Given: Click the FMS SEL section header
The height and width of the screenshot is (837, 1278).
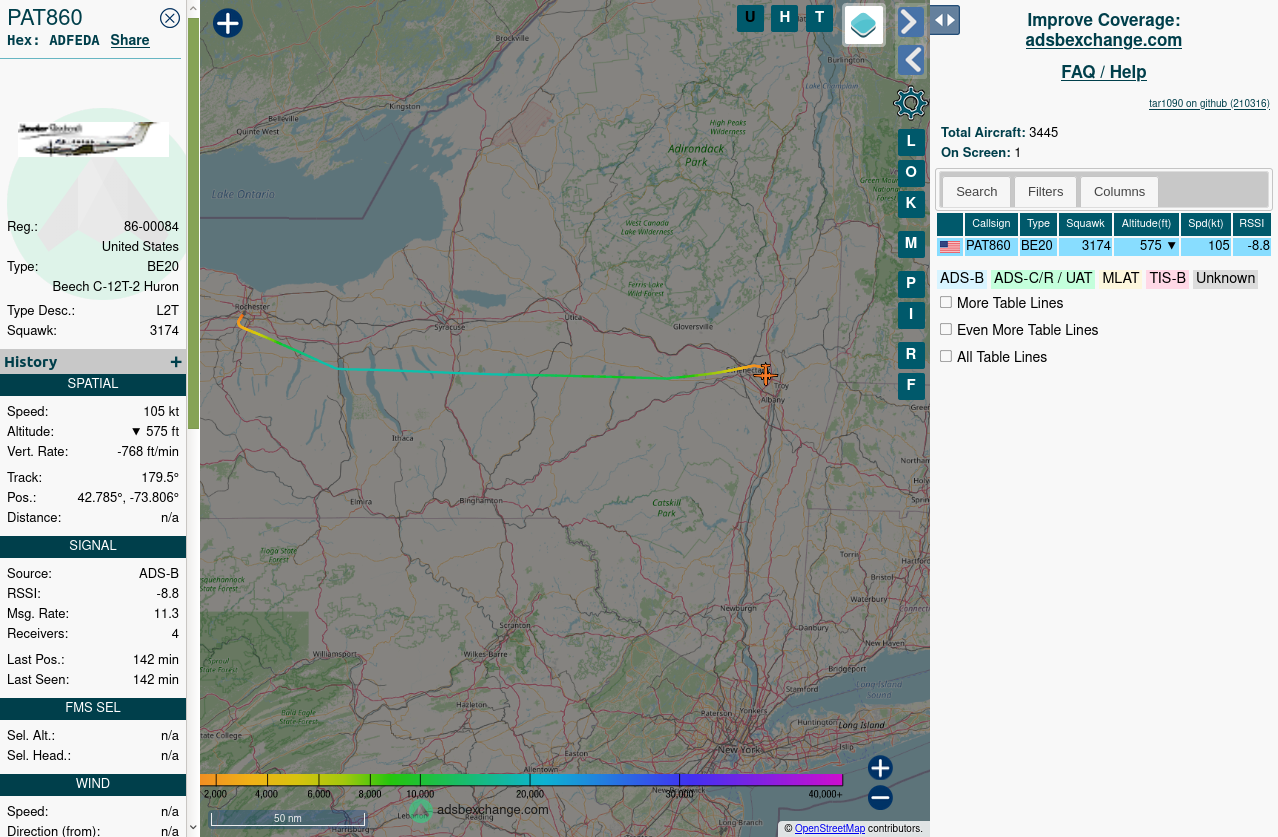Looking at the screenshot, I should coord(93,708).
